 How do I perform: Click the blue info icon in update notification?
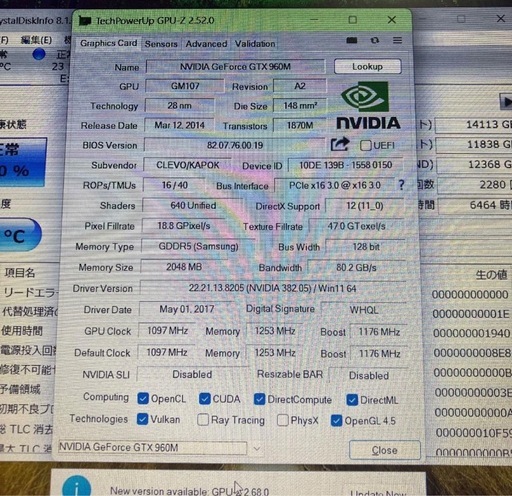click(x=77, y=486)
